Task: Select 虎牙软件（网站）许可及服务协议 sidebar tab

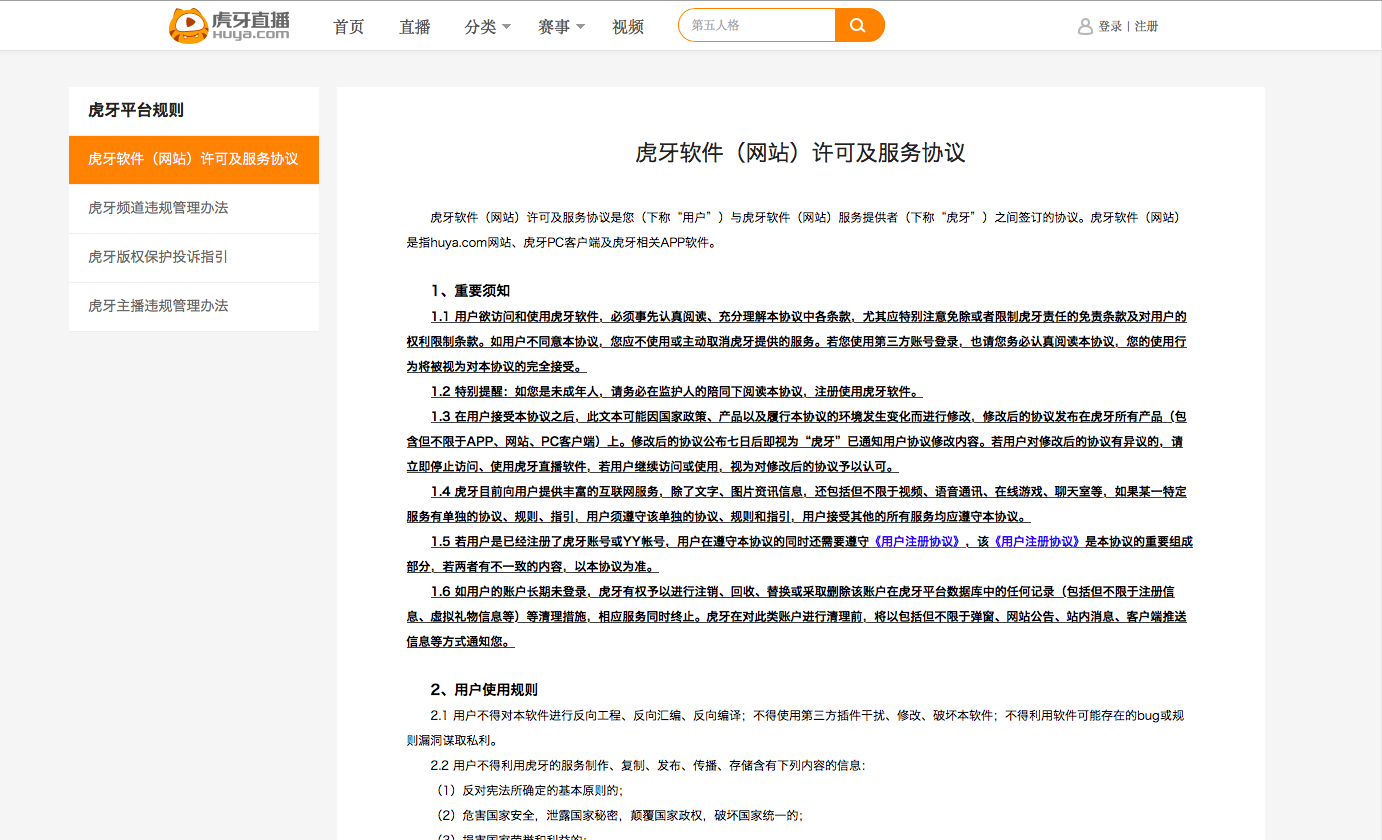Action: (194, 159)
